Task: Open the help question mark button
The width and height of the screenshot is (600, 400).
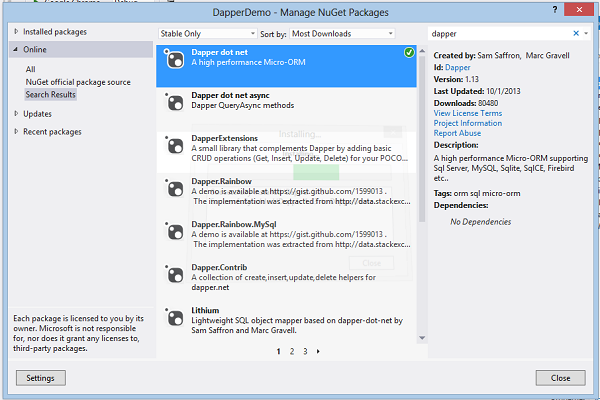Action: [x=554, y=9]
